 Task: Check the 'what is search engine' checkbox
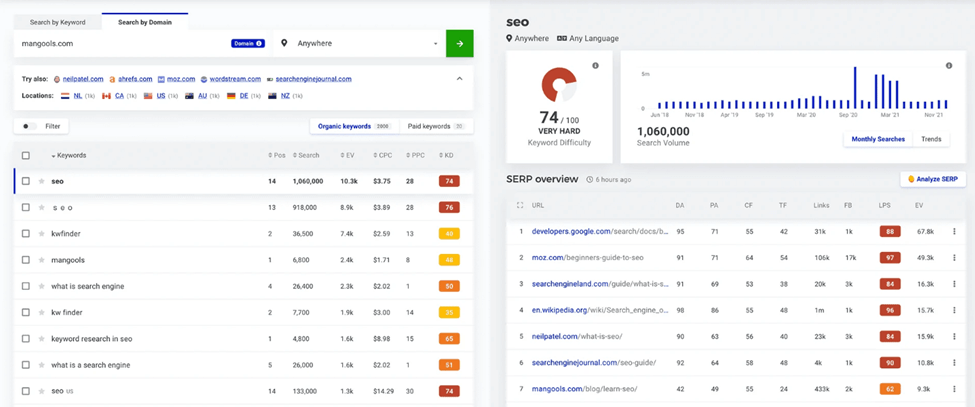25,286
